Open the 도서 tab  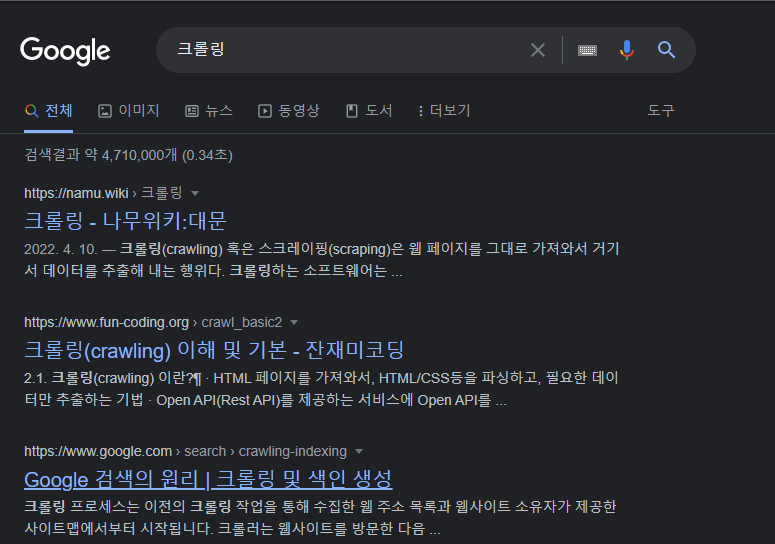click(369, 111)
